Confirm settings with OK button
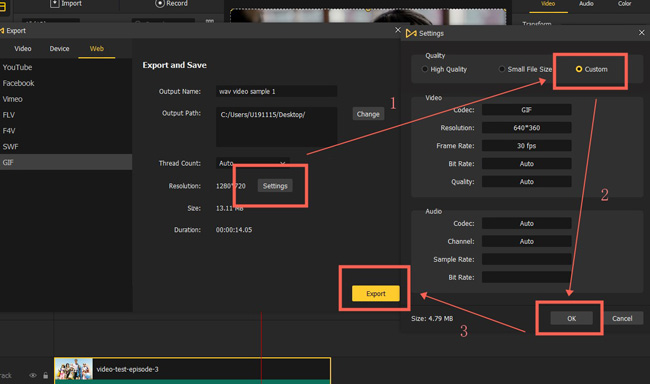 (x=572, y=318)
